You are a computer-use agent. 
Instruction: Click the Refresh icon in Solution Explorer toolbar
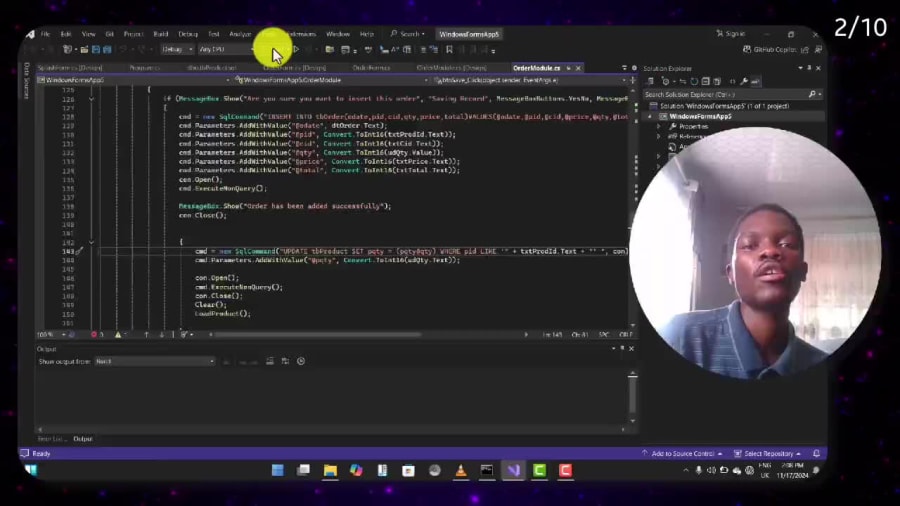coord(695,81)
